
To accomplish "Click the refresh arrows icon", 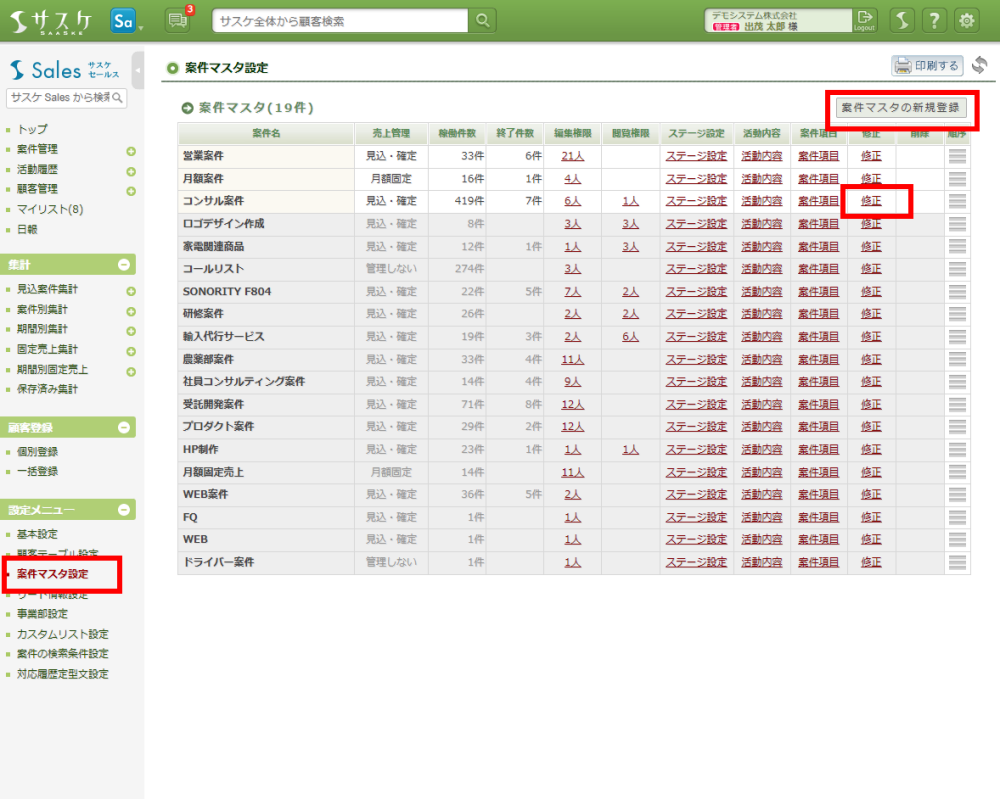I will tap(979, 66).
